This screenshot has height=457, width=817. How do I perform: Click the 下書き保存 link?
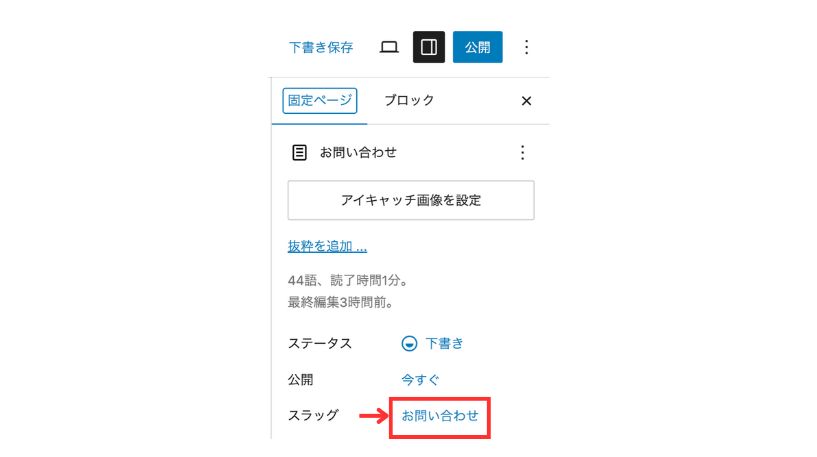pyautogui.click(x=321, y=47)
